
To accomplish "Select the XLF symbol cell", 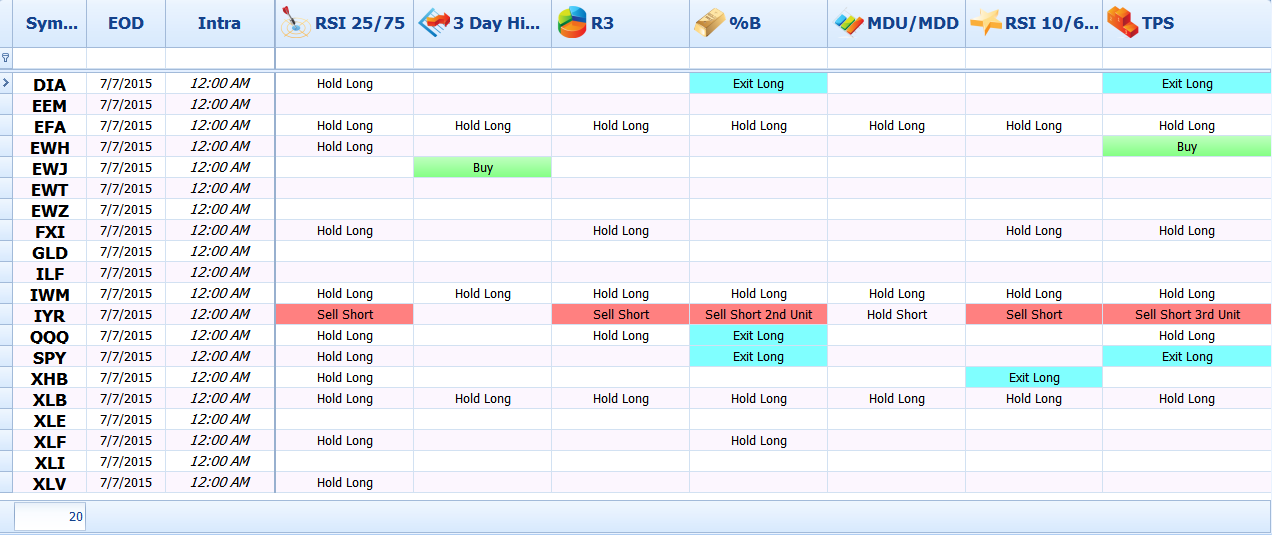I will (x=50, y=441).
